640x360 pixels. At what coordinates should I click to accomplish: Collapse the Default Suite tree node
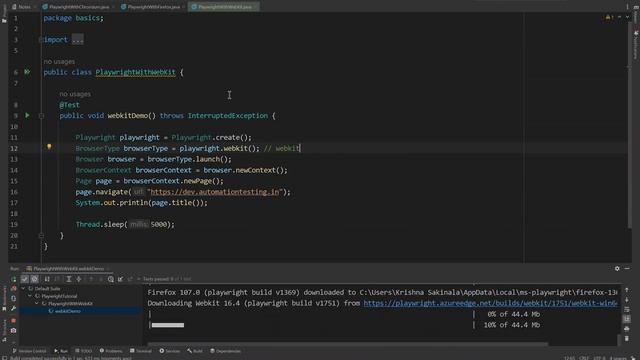pyautogui.click(x=23, y=289)
